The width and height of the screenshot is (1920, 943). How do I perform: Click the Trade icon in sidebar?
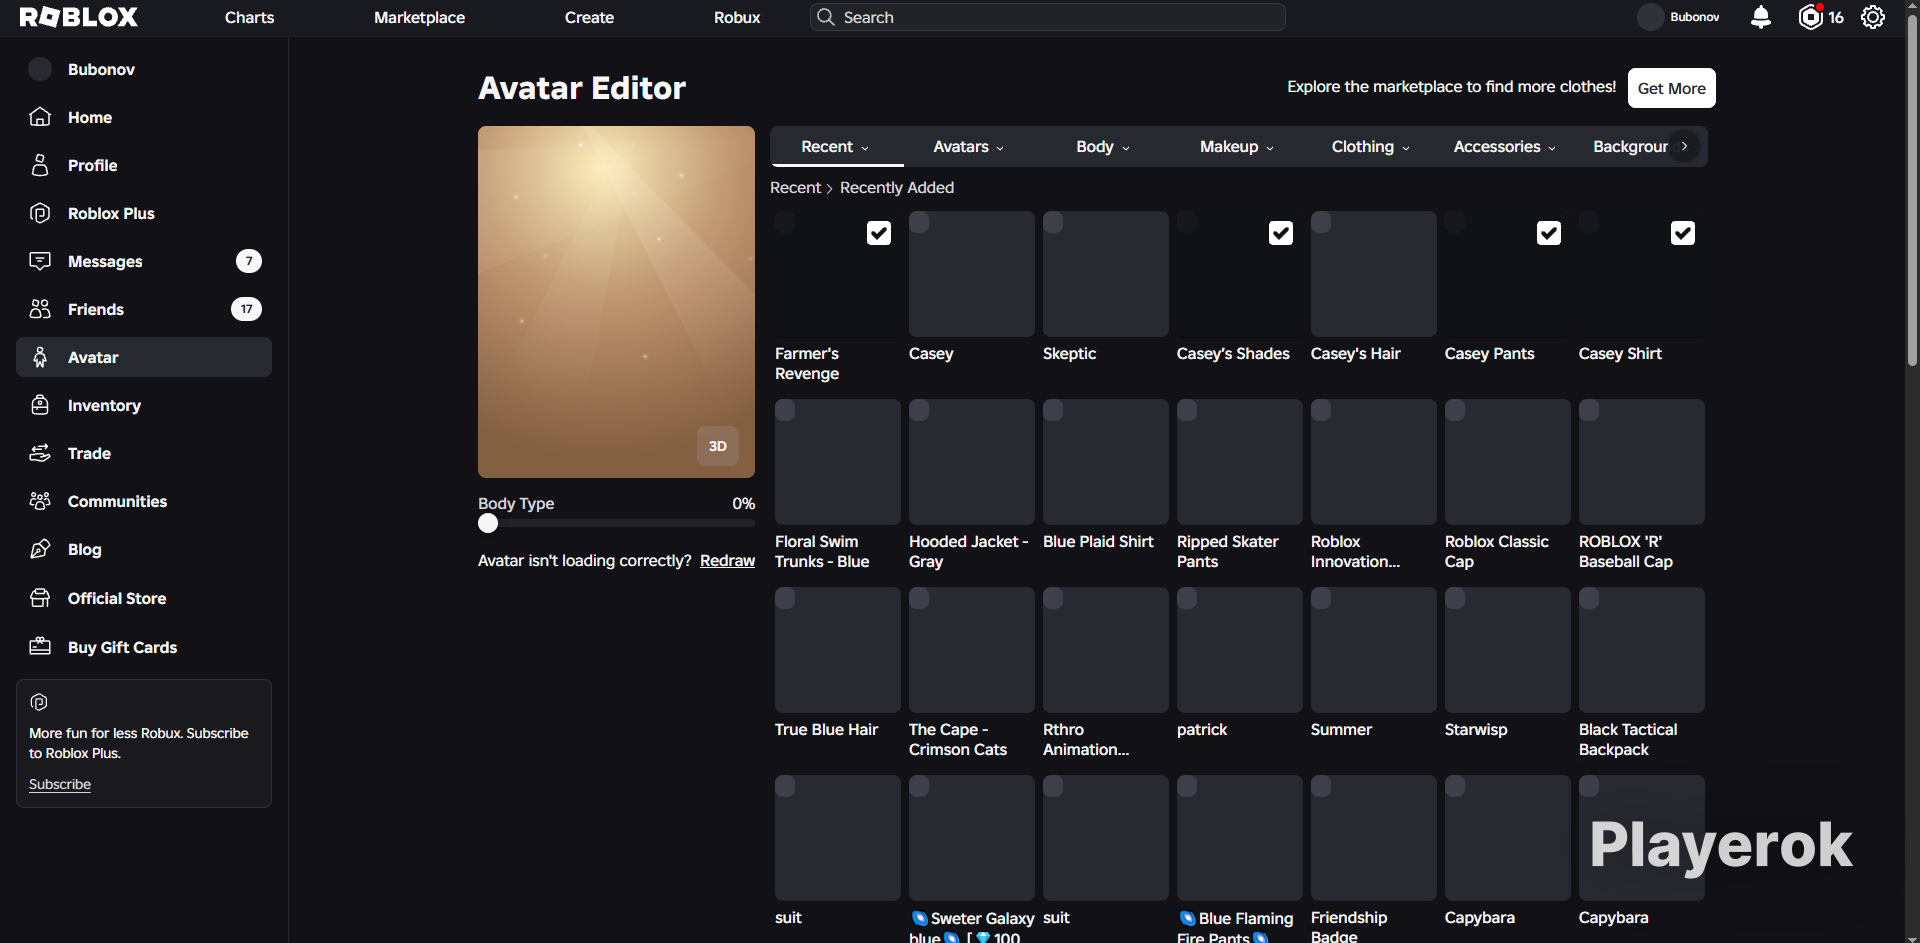(x=40, y=453)
